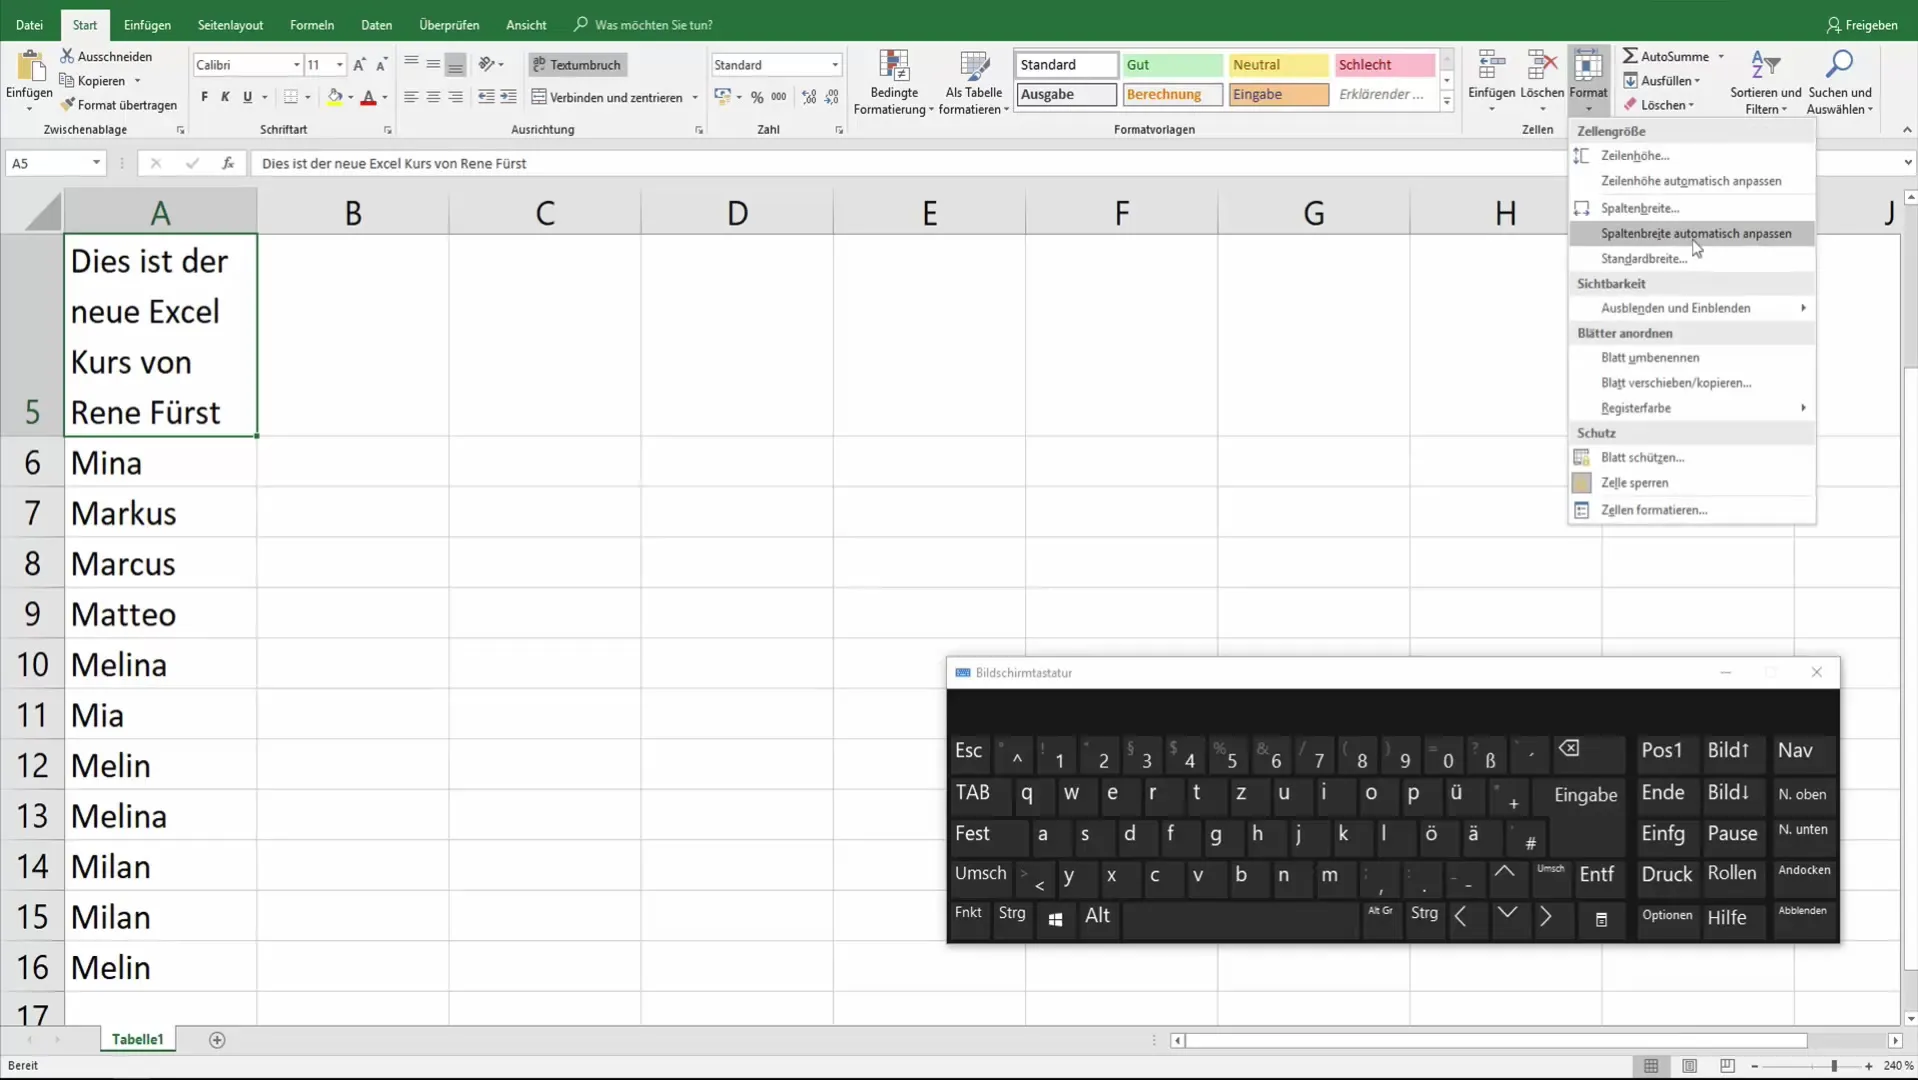Click formula bar input text

393,164
